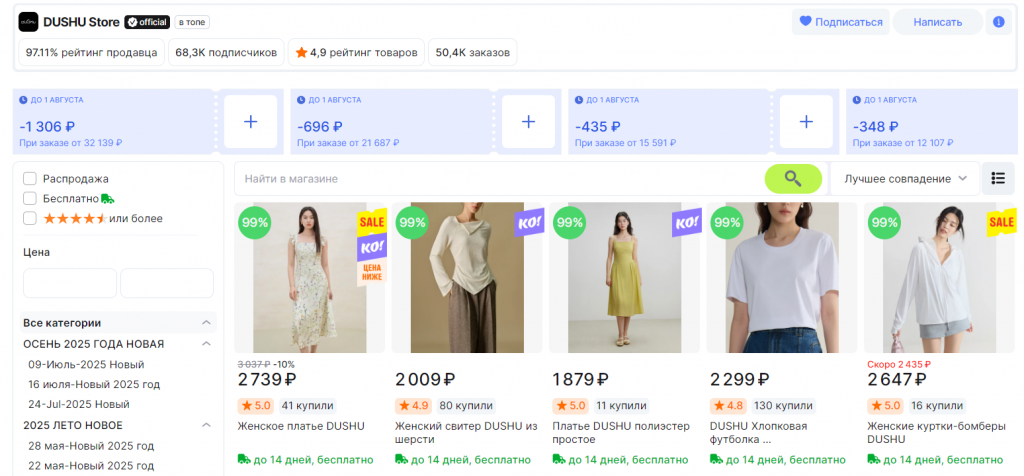Click the 5.0 star rating of Женское платье
Viewport: 1024px width, 476px height.
[x=256, y=405]
